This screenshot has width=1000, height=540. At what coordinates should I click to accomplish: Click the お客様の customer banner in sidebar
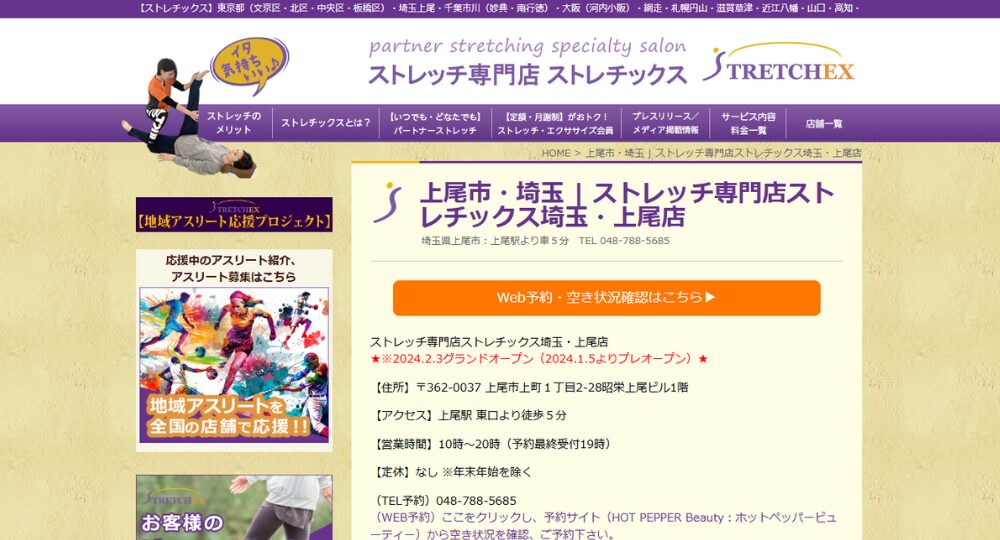(234, 507)
